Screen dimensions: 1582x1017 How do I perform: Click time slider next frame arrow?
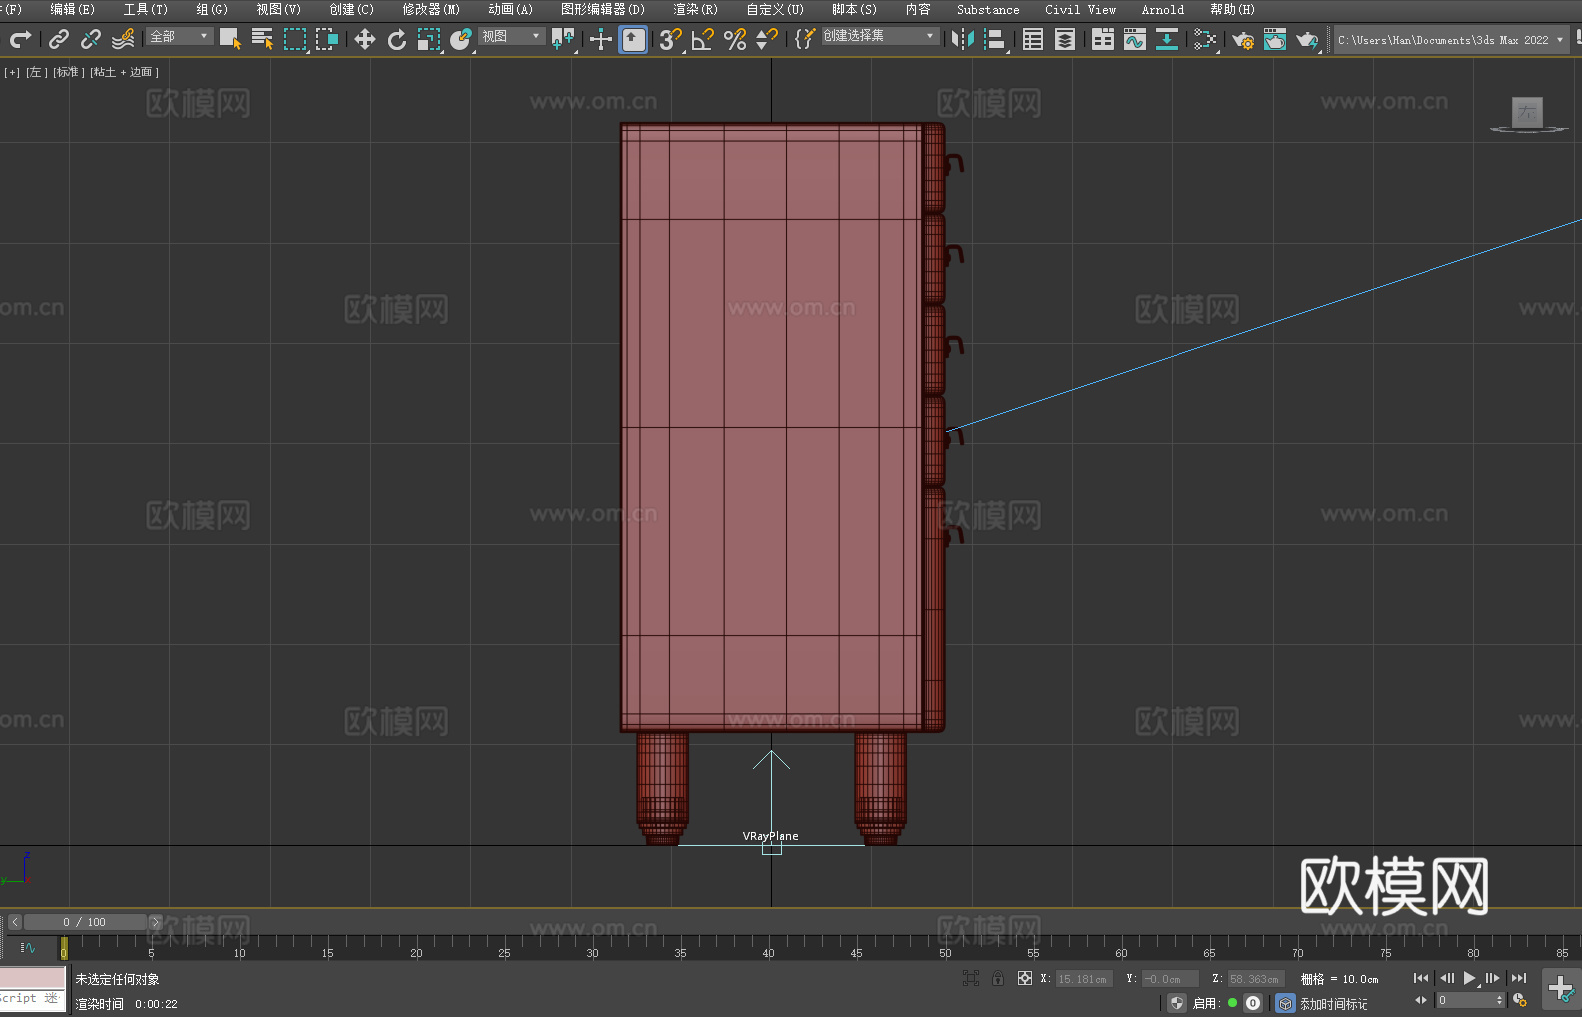(x=155, y=922)
